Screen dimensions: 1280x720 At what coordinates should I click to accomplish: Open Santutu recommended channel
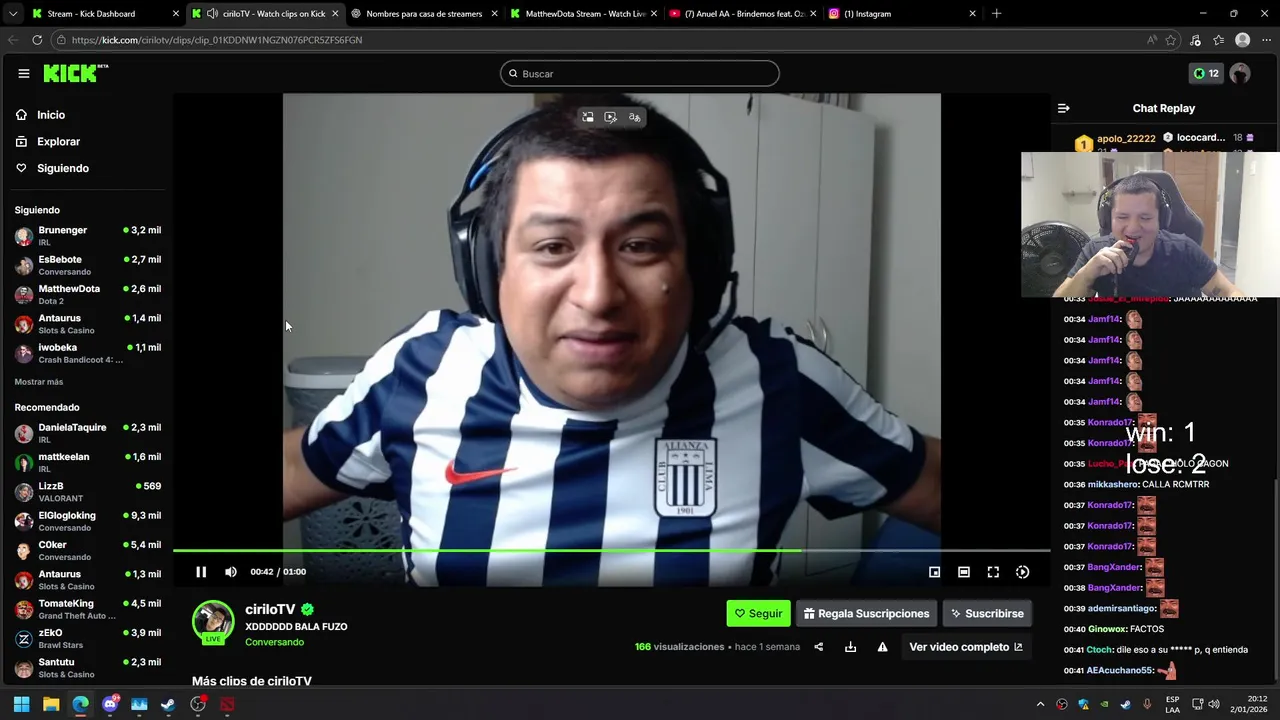point(88,668)
